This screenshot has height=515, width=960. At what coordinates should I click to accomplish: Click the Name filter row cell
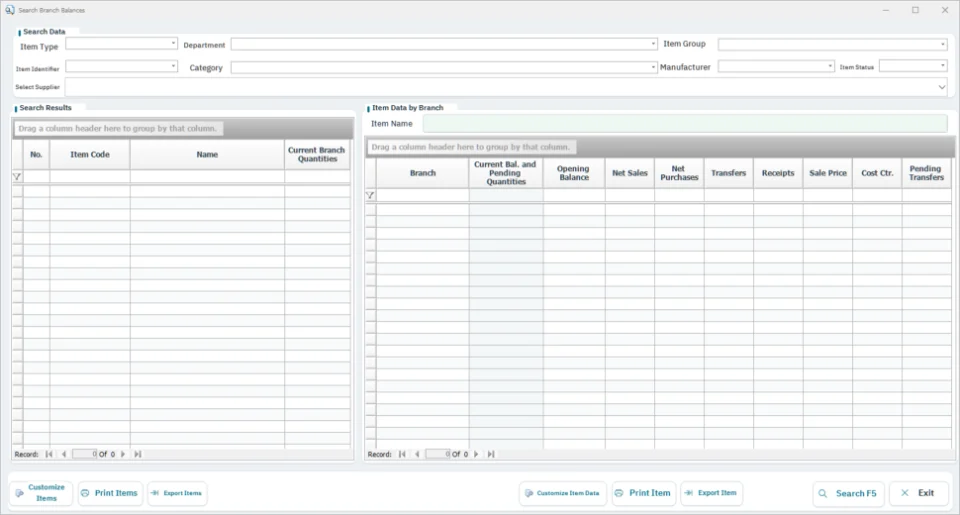[207, 177]
